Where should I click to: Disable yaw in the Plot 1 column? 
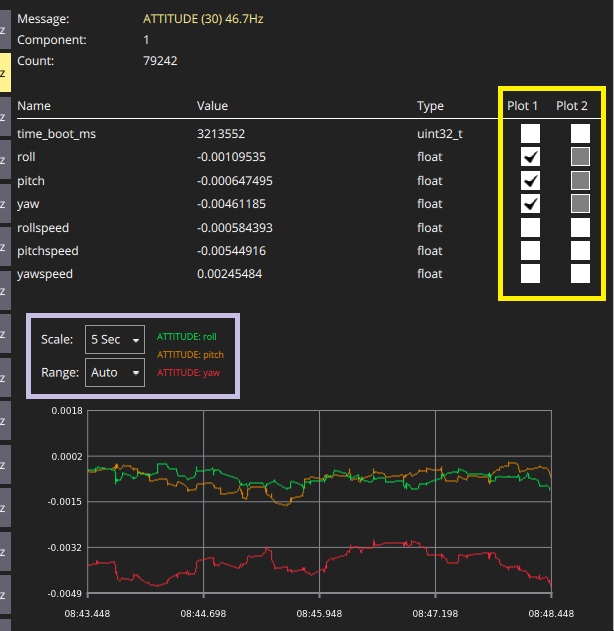[531, 204]
